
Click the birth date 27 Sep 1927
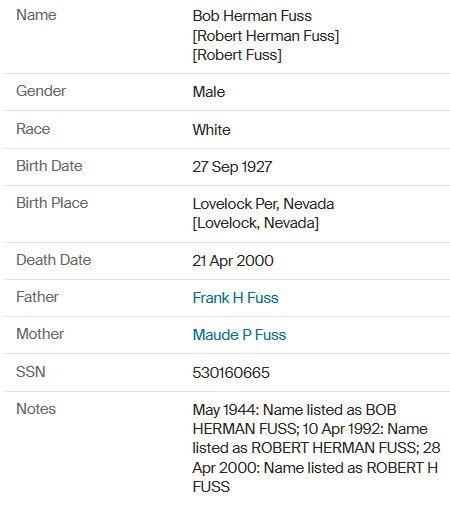232,167
